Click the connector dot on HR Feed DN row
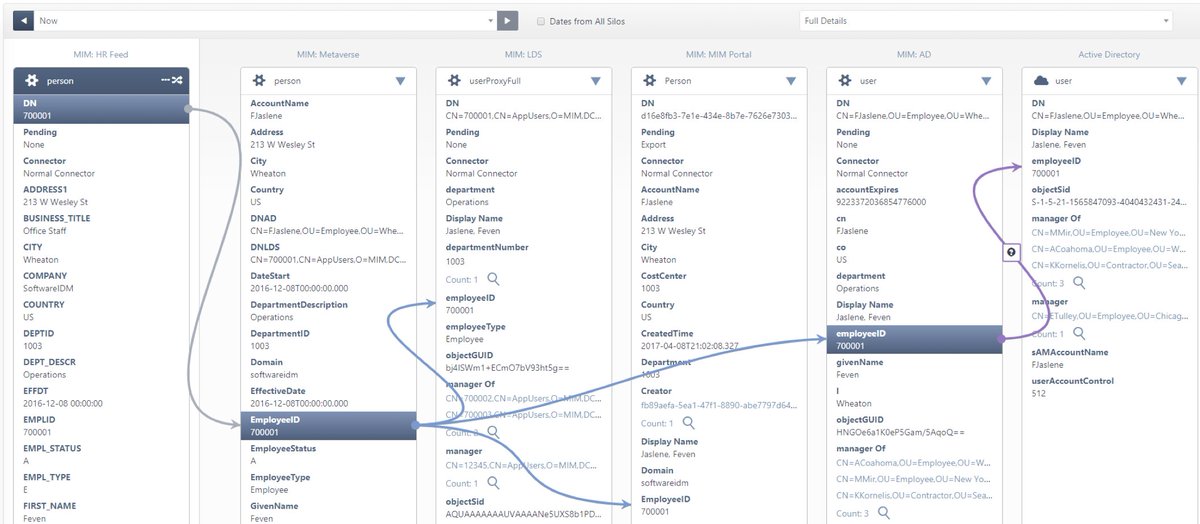Viewport: 1200px width, 524px height. [188, 109]
